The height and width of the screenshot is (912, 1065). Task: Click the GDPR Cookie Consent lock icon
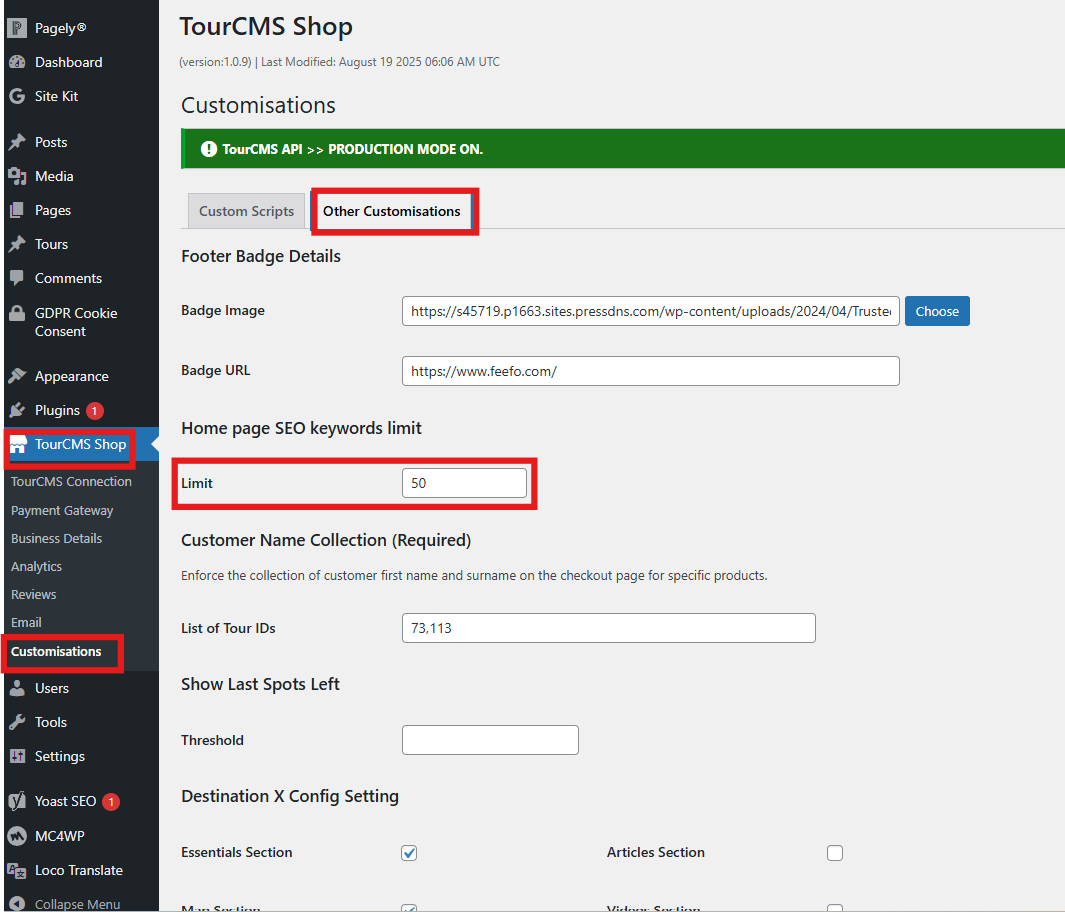coord(17,313)
